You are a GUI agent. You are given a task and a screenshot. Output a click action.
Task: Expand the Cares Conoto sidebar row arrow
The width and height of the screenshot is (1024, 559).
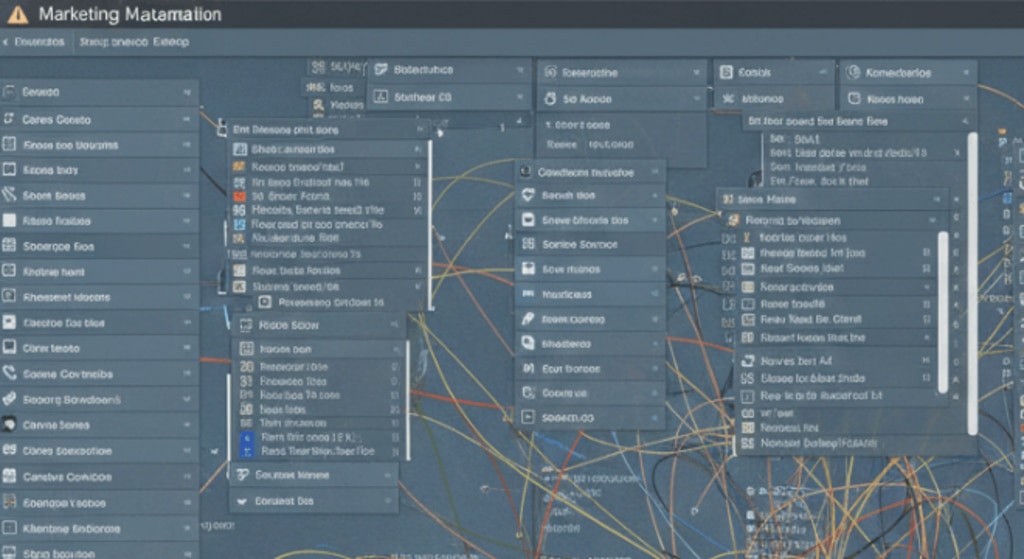coord(187,119)
